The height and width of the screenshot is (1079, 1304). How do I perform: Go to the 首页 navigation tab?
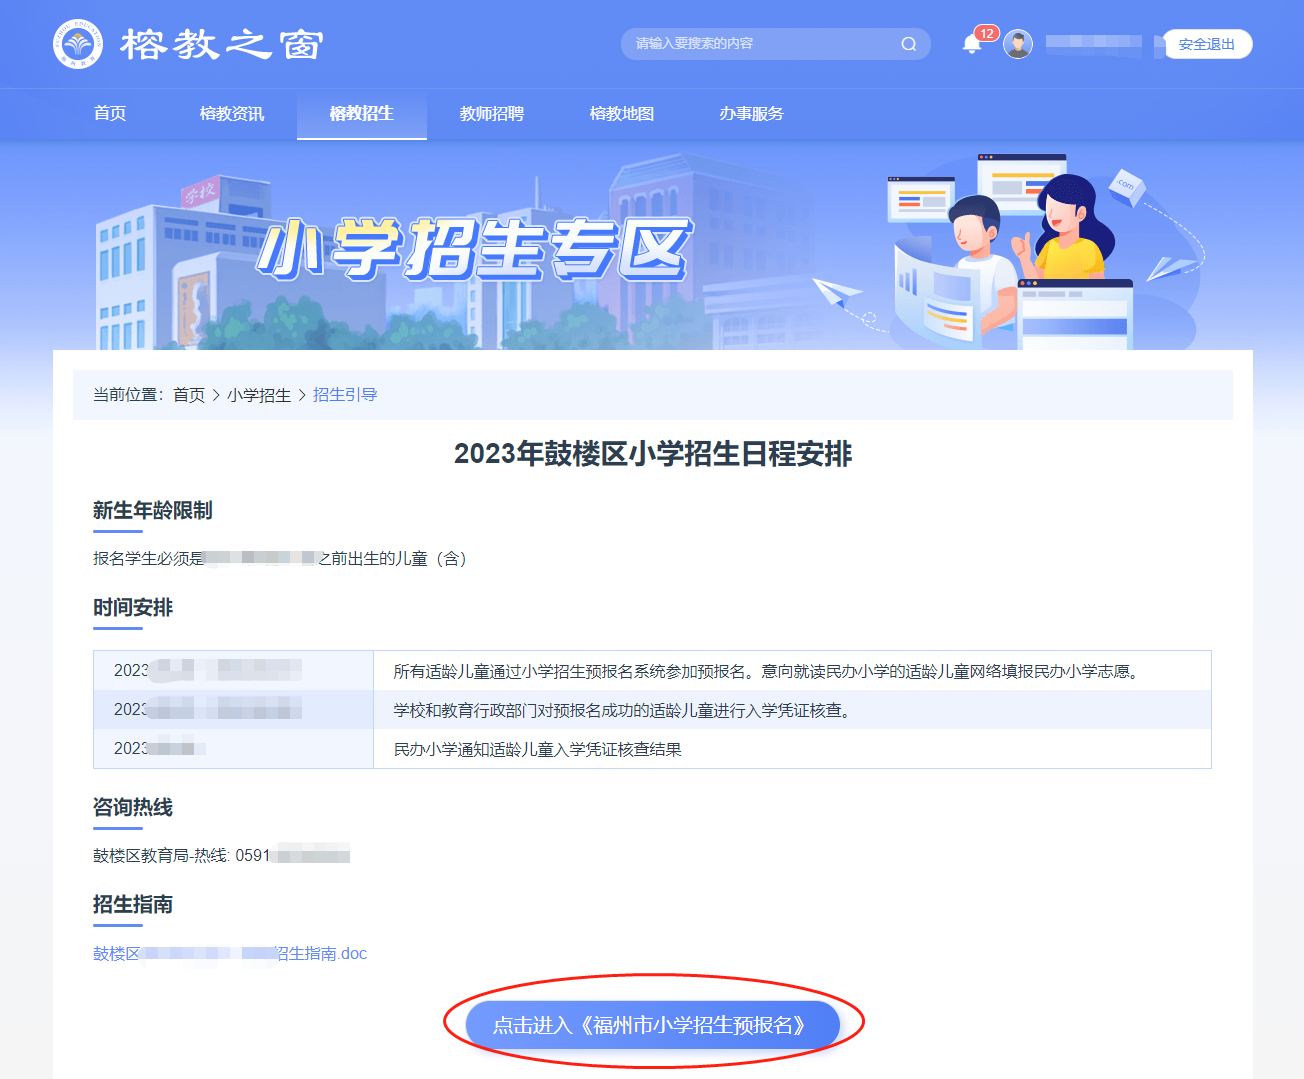click(x=110, y=114)
